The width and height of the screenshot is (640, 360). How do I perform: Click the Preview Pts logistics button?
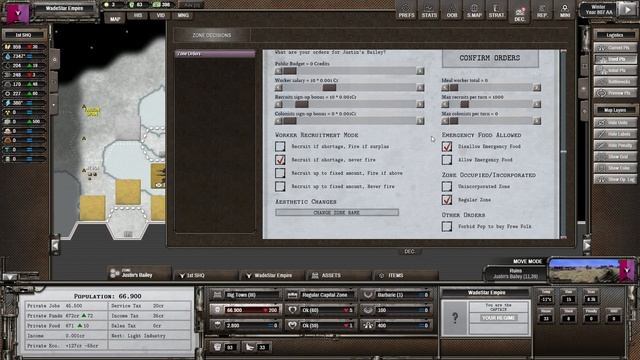[x=615, y=93]
